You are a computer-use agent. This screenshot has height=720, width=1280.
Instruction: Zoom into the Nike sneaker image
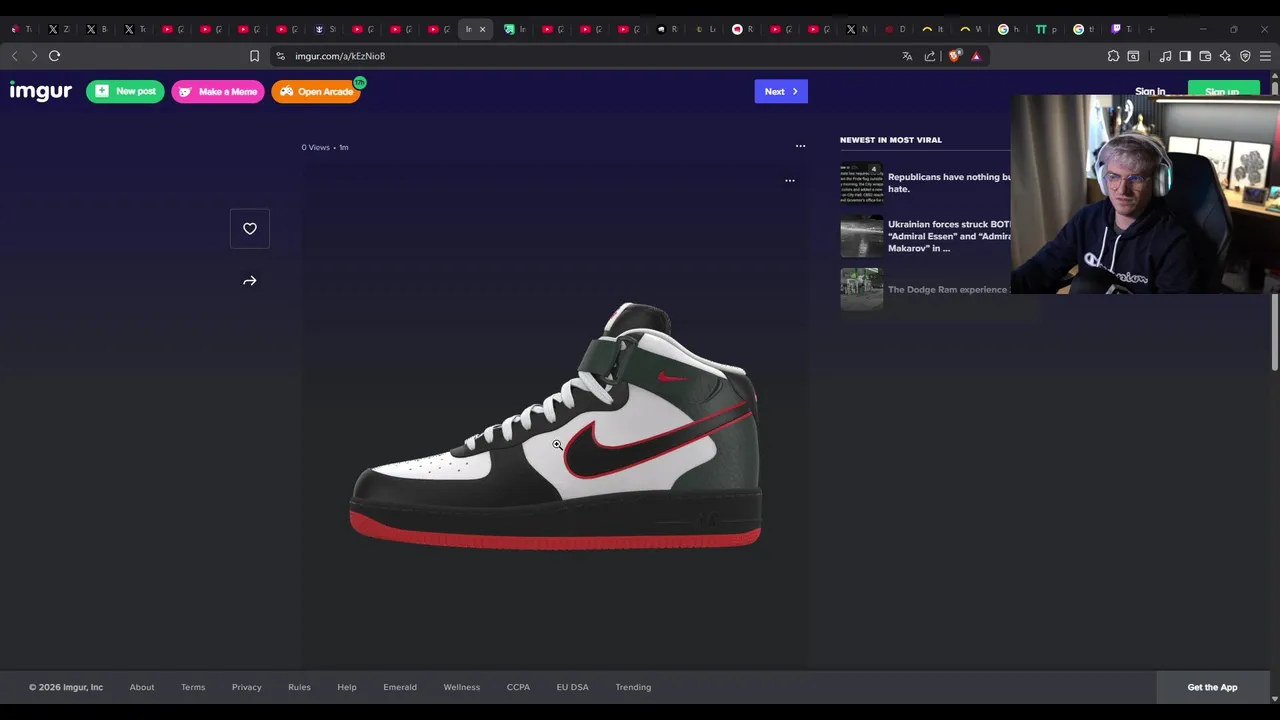click(x=556, y=425)
